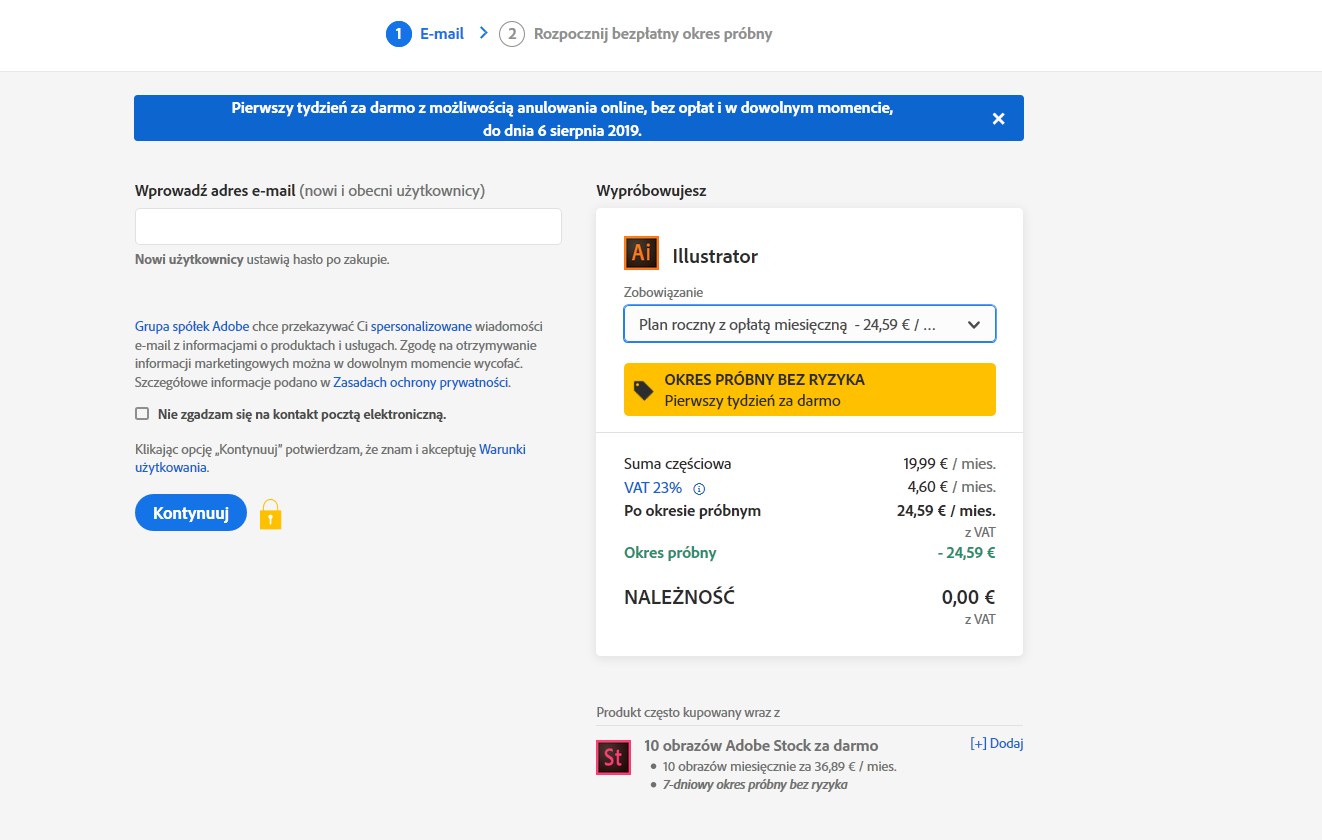Open the Grupa spółek Adobe link
Viewport: 1322px width, 840px height.
(x=192, y=326)
